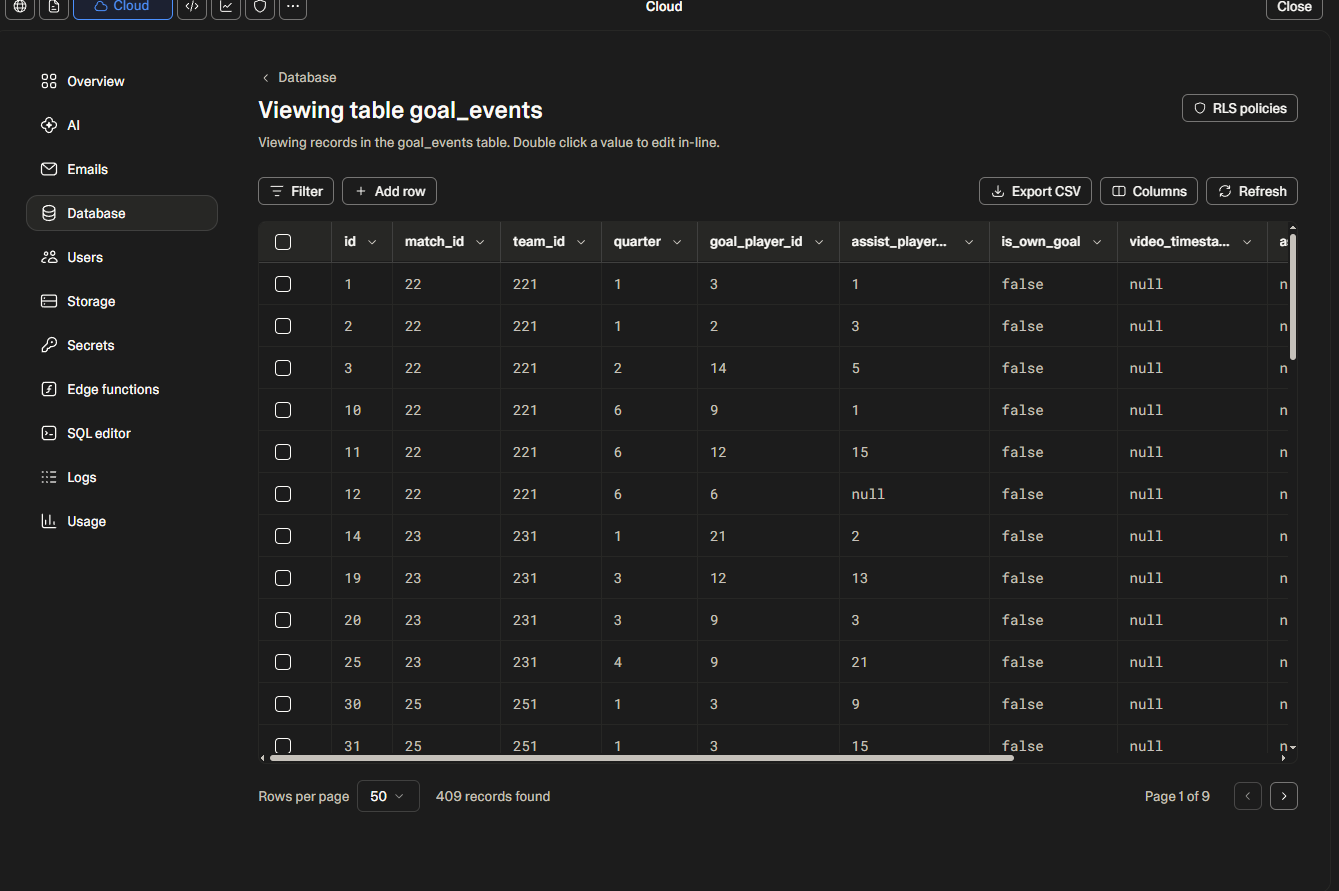Open the rows per page dropdown
The image size is (1339, 891).
point(388,795)
